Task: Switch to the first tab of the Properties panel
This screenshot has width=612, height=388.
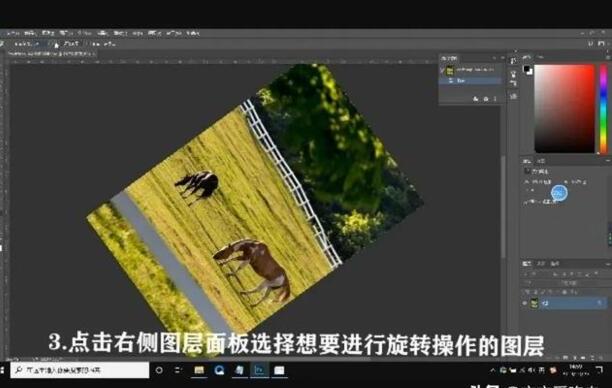Action: coord(527,161)
